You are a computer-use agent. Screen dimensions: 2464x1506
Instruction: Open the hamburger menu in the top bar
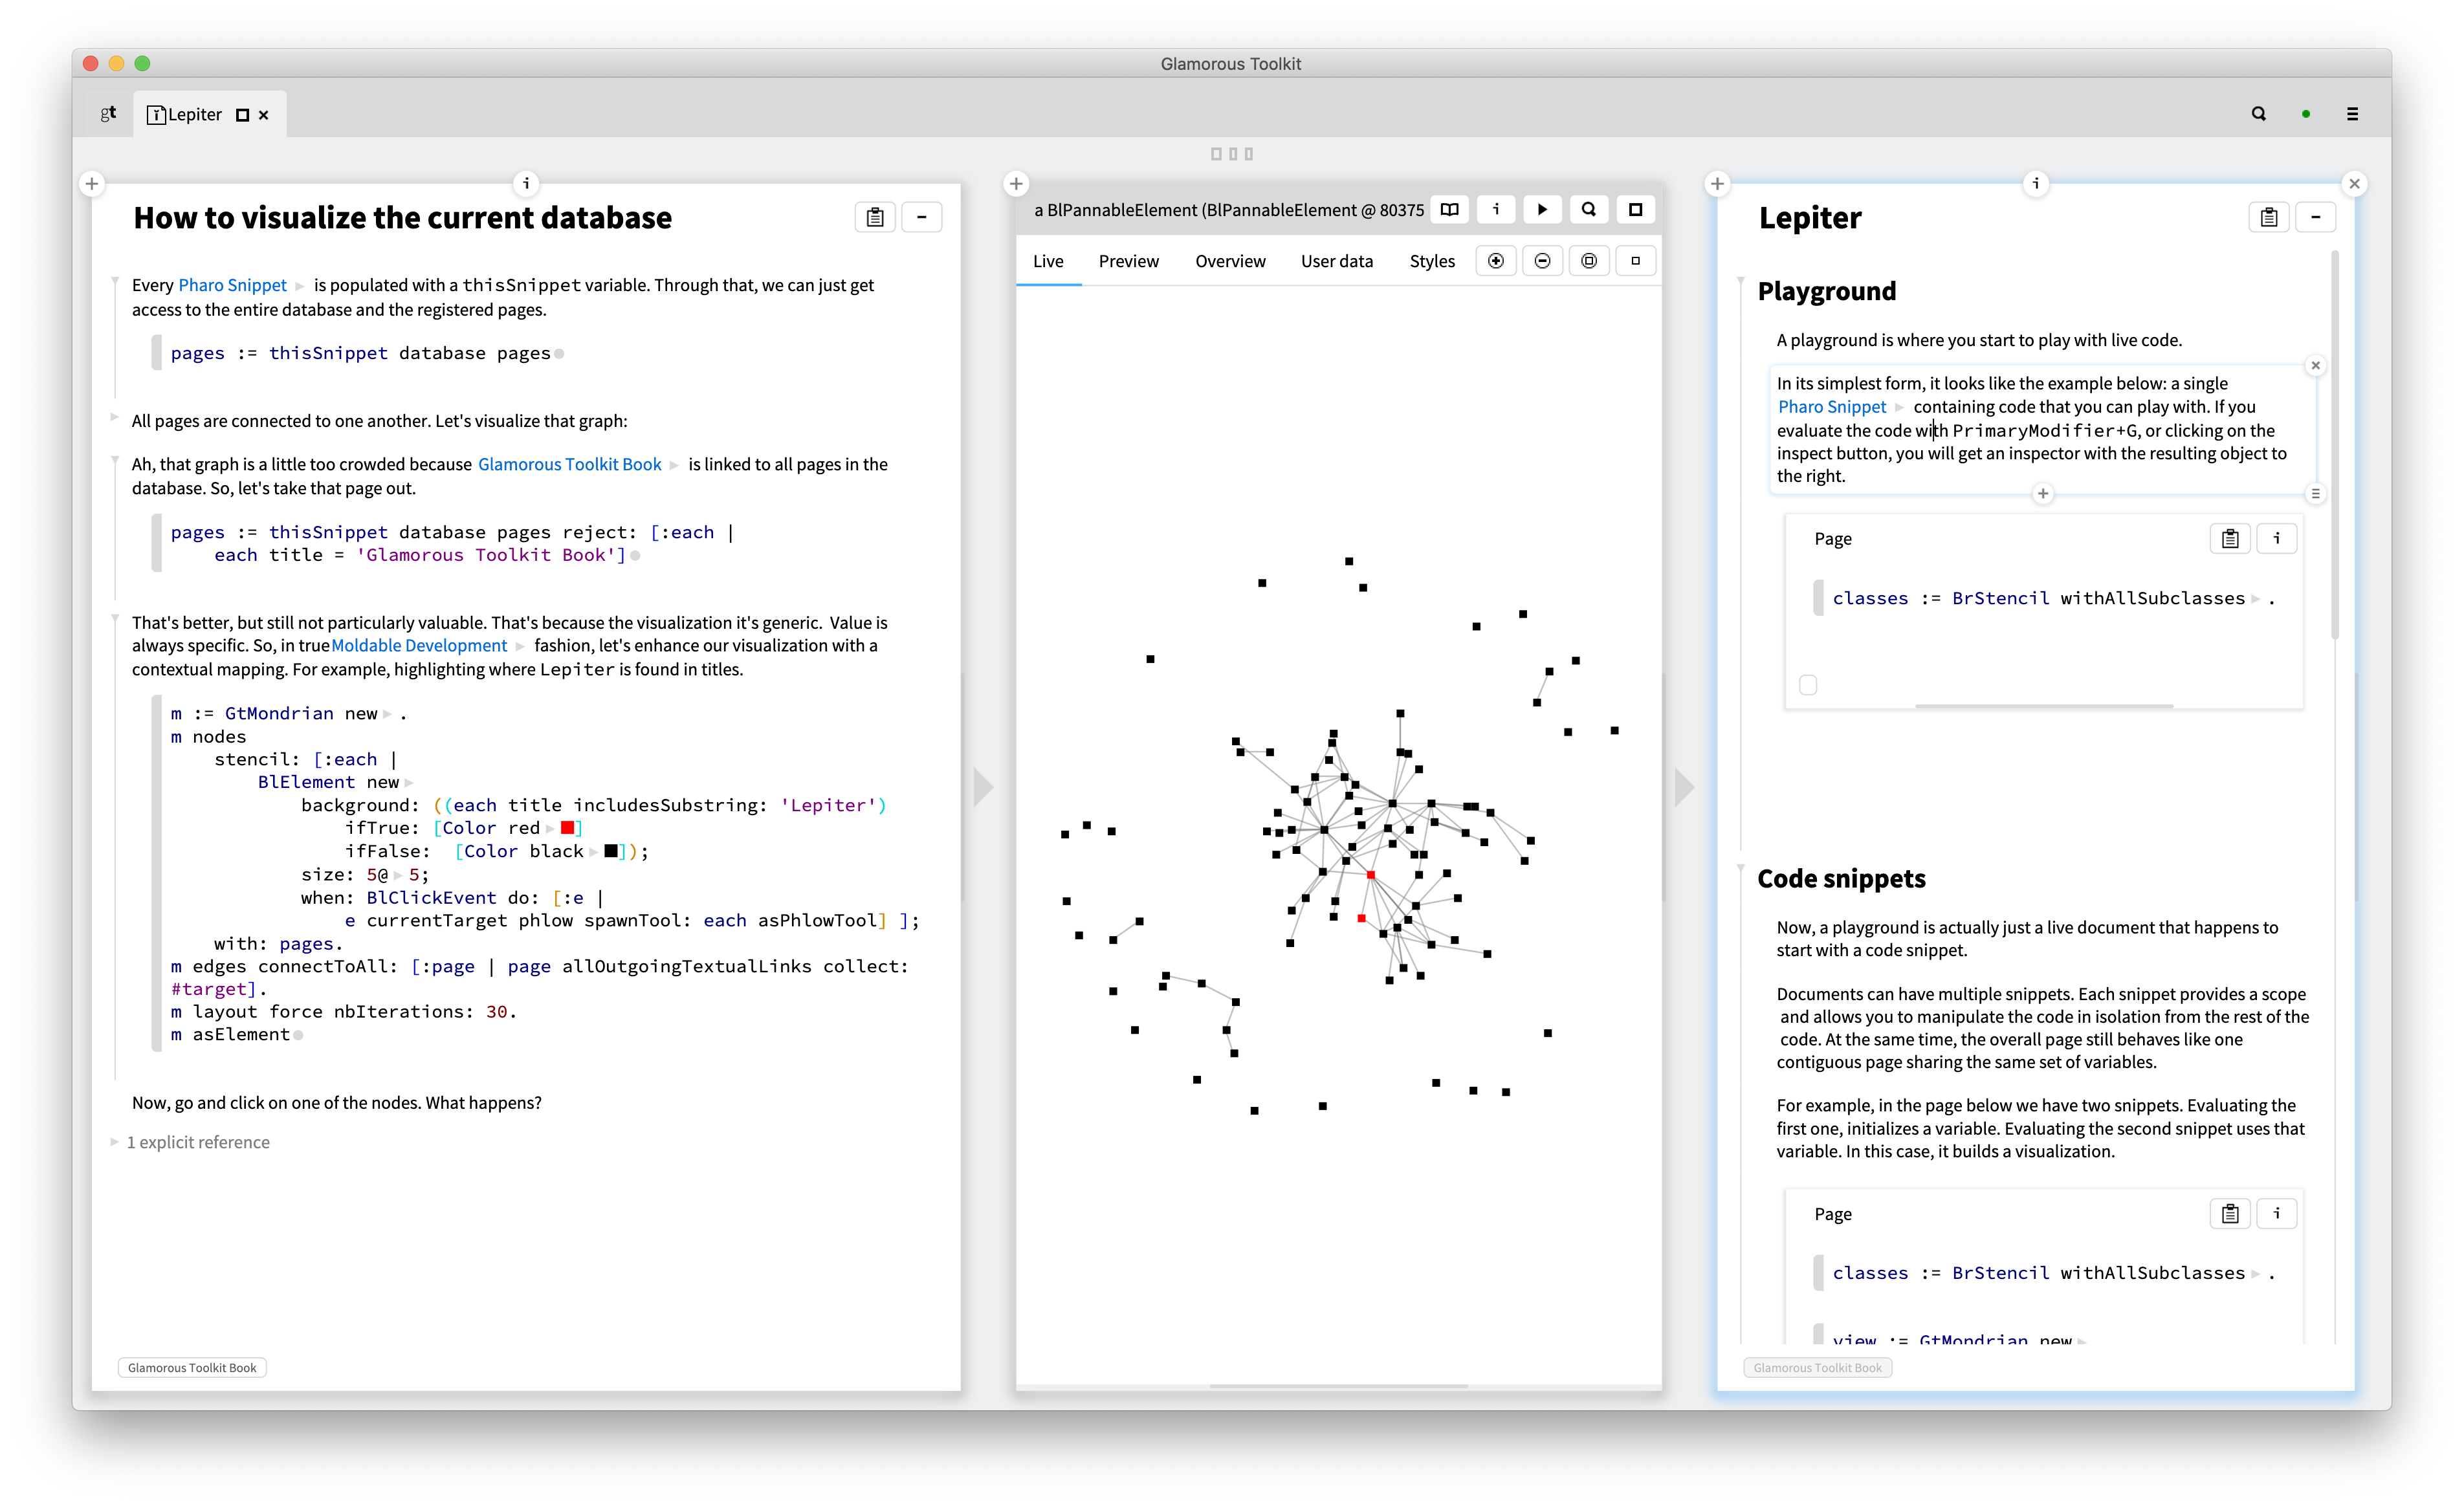2352,114
